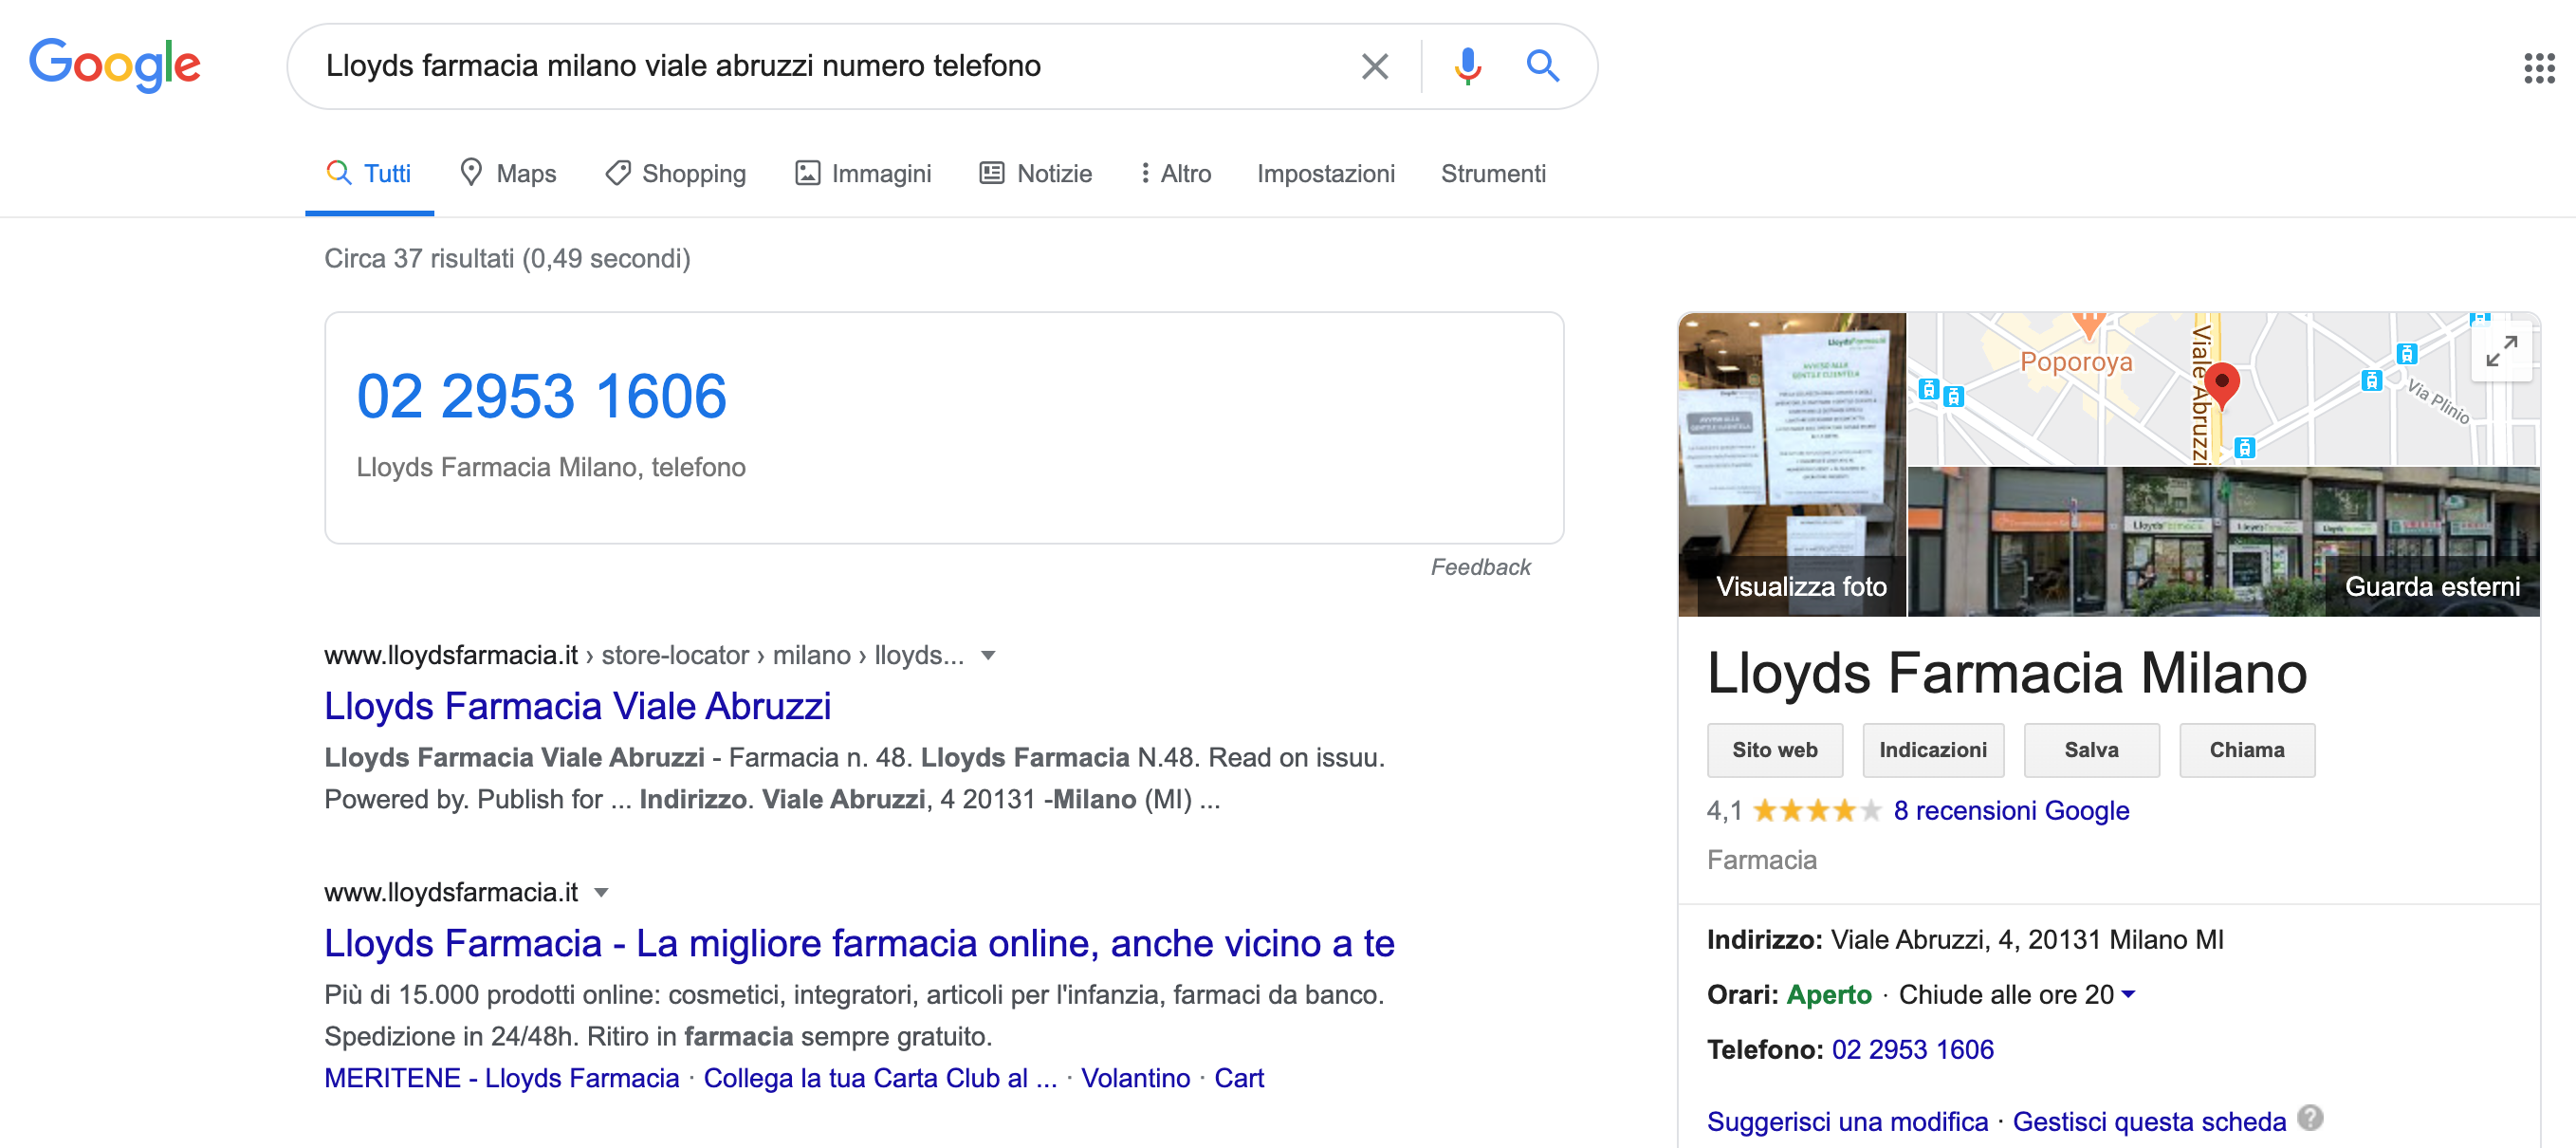Screen dimensions: 2576x1148
Task: Open Collega la tua Carta Club sitelink
Action: [x=880, y=1078]
